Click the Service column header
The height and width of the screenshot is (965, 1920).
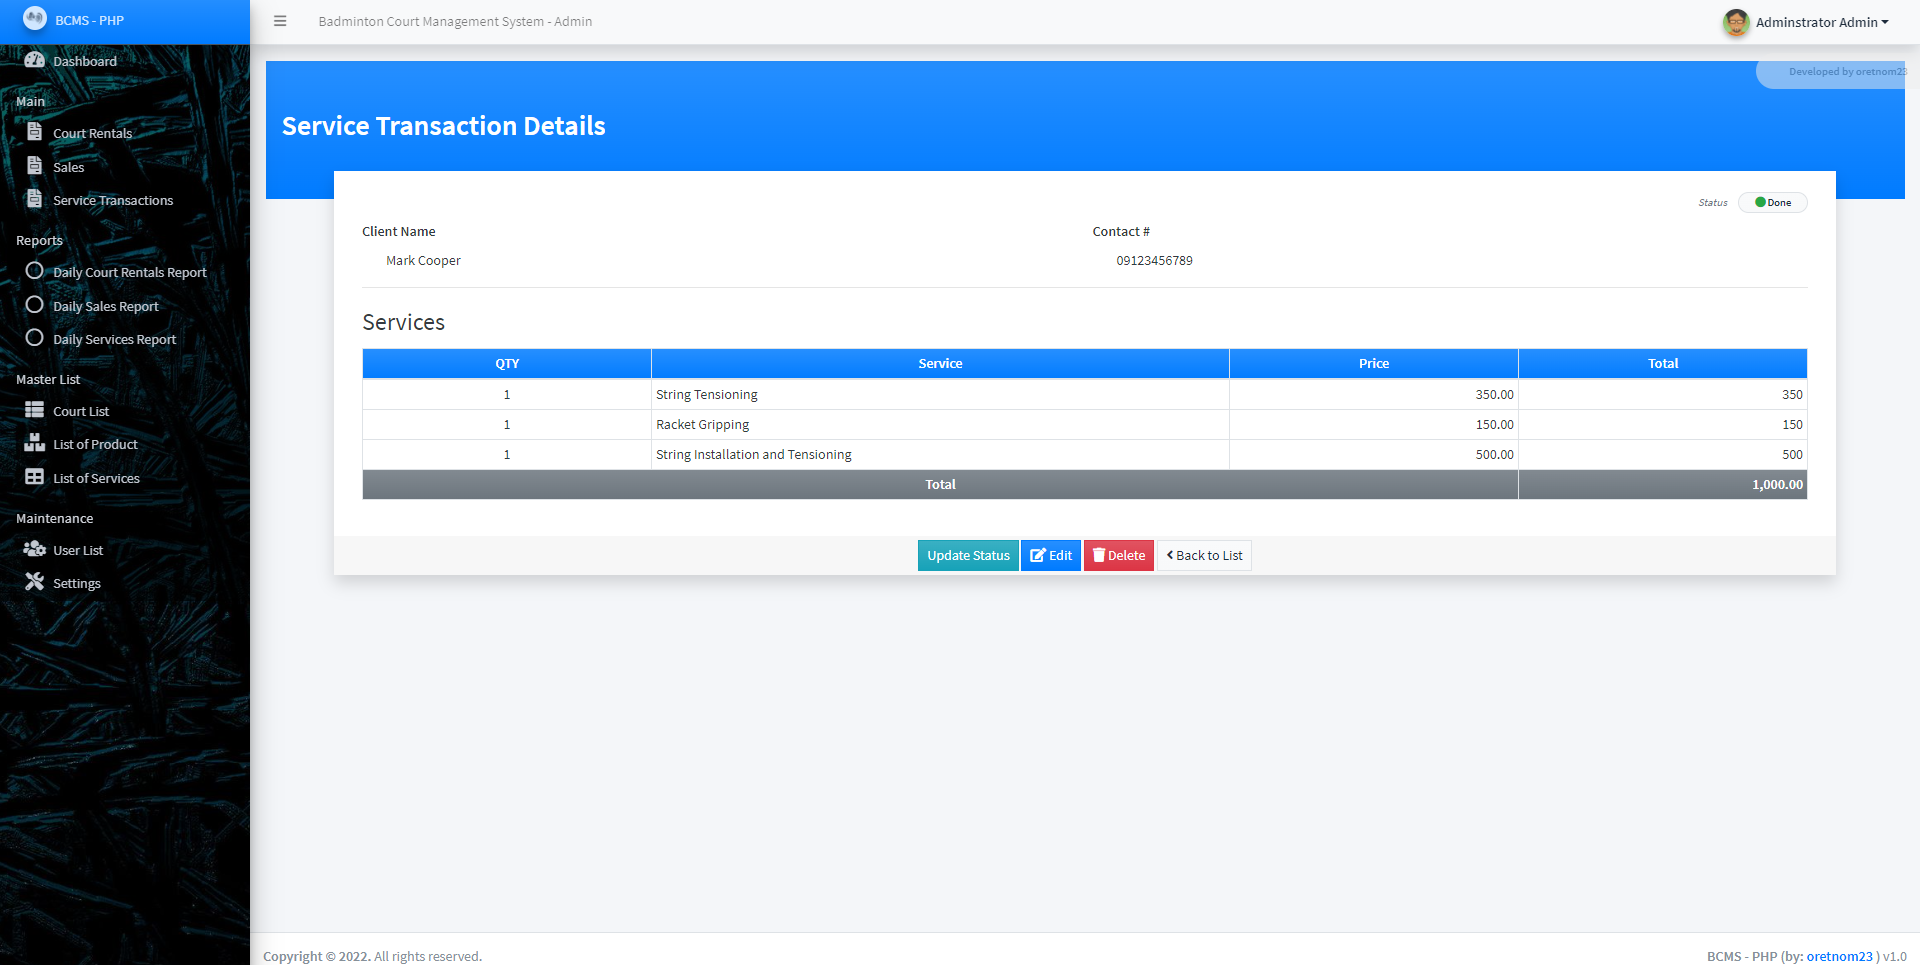pos(940,363)
